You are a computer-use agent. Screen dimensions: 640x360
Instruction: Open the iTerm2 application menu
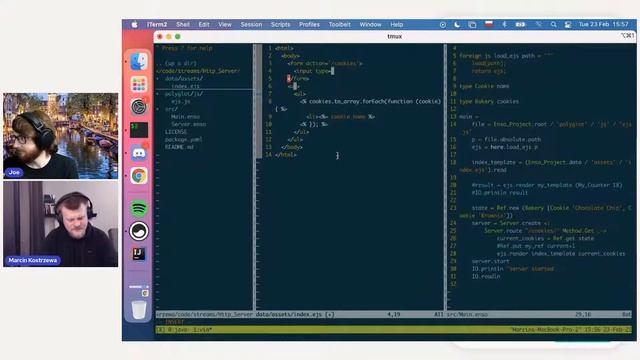click(157, 24)
